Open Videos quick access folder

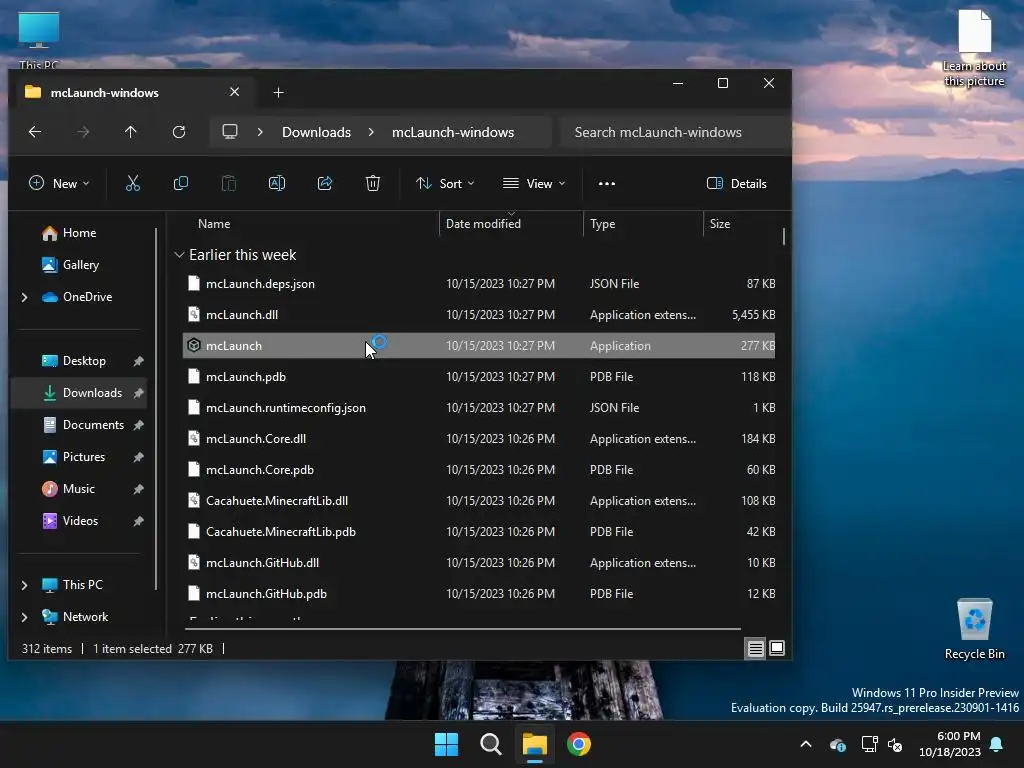(80, 521)
